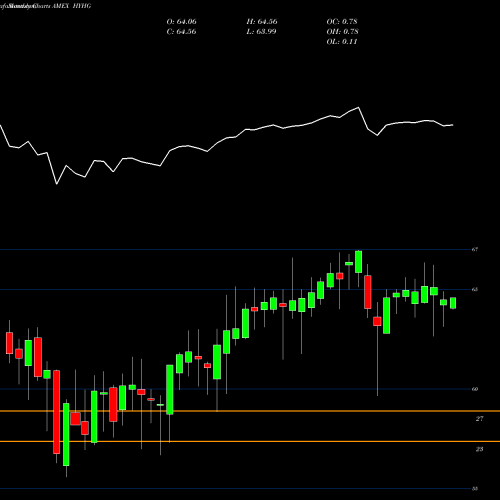Select the 'OC: 0.78' reading

click(x=342, y=22)
